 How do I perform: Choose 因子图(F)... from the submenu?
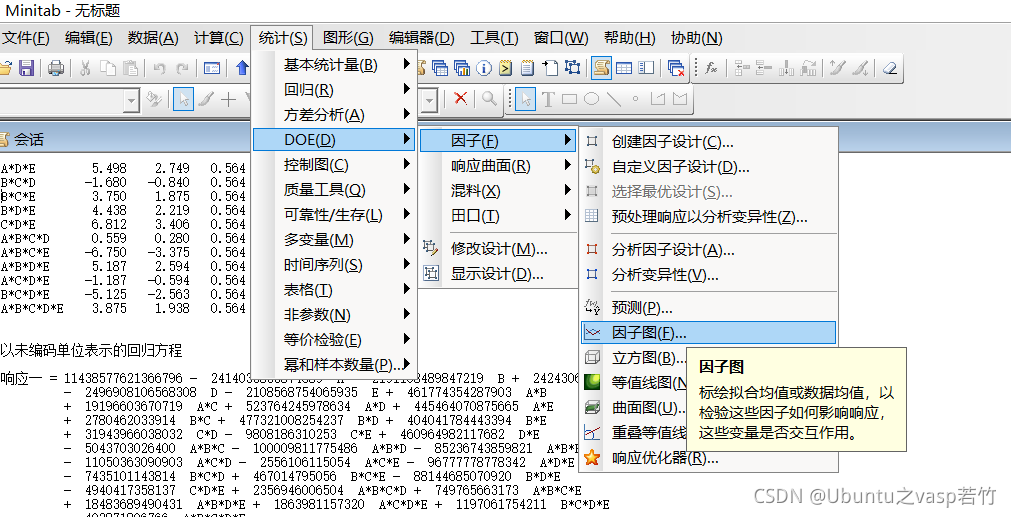(709, 333)
